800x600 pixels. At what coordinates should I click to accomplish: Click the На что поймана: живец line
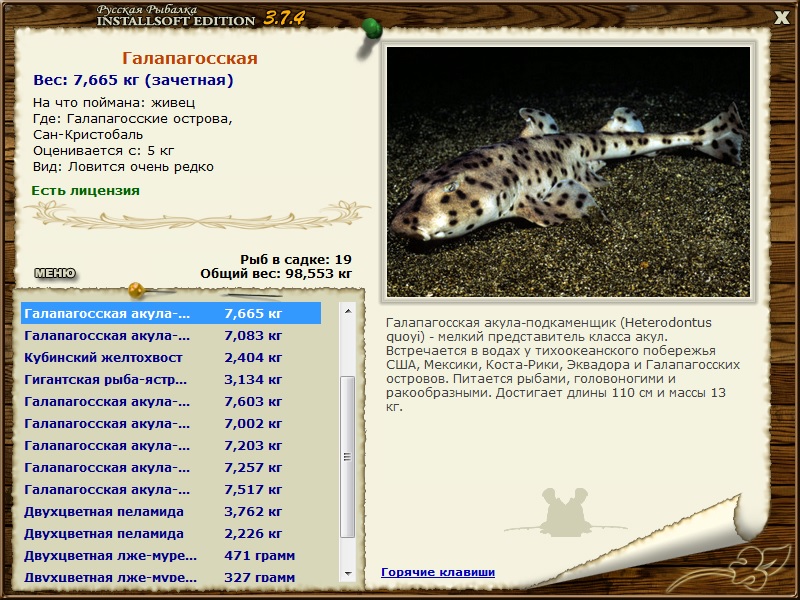click(114, 103)
